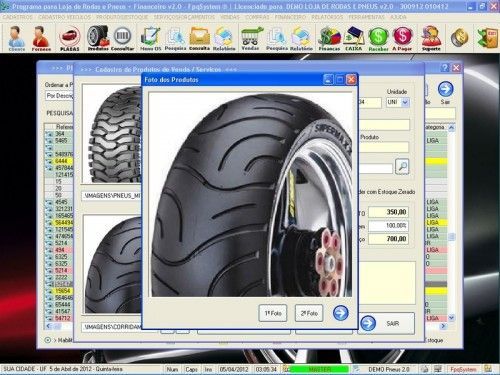Click the down arrow of list scrollbar
500x375 pixels.
451,318
